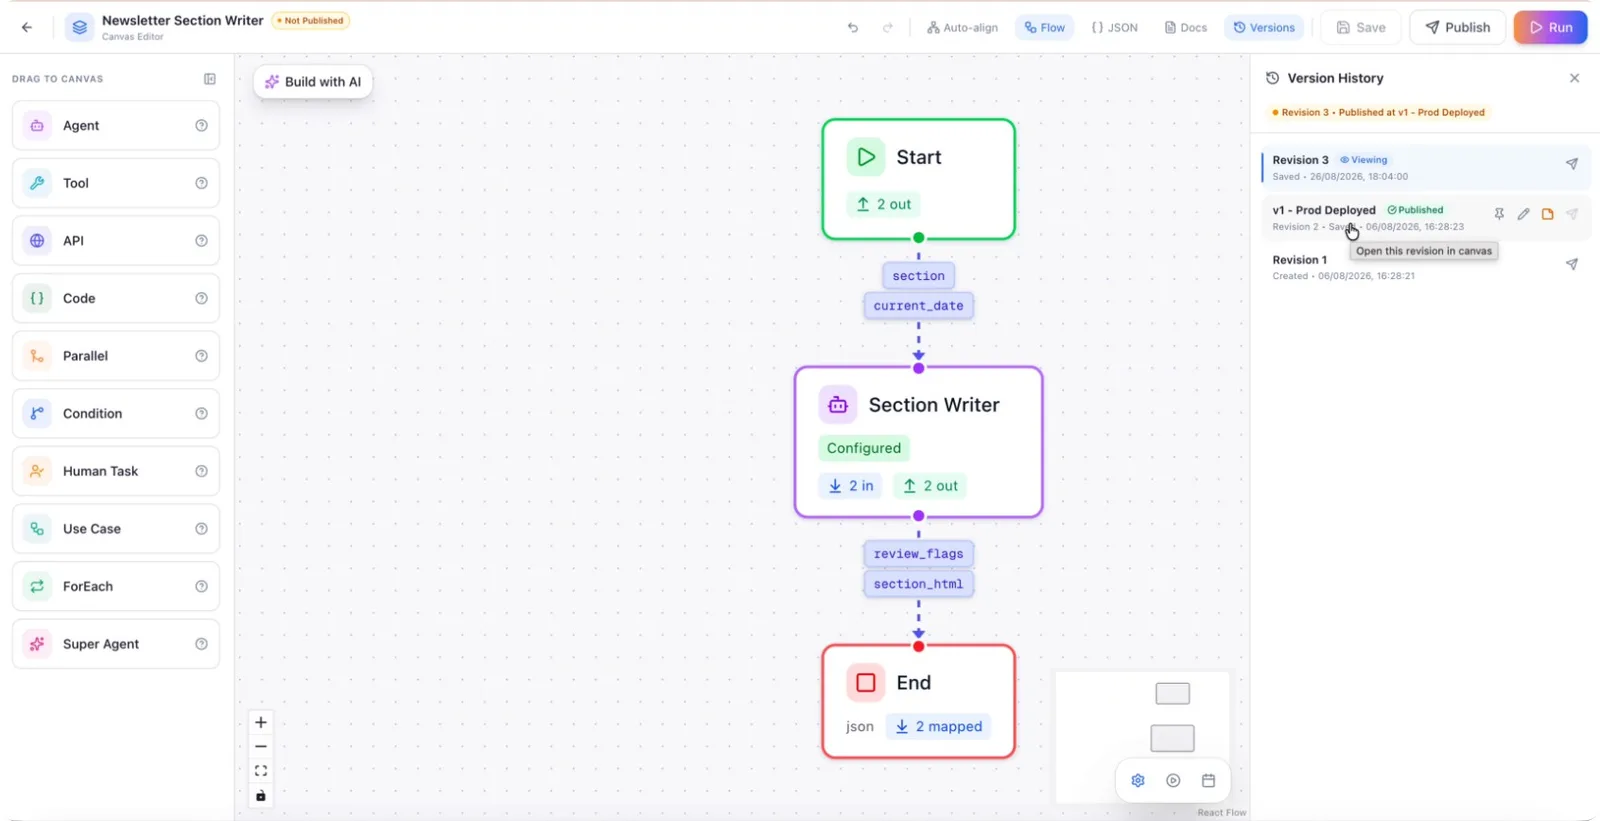This screenshot has width=1600, height=821.
Task: Fit the canvas view to screen
Action: 261,771
